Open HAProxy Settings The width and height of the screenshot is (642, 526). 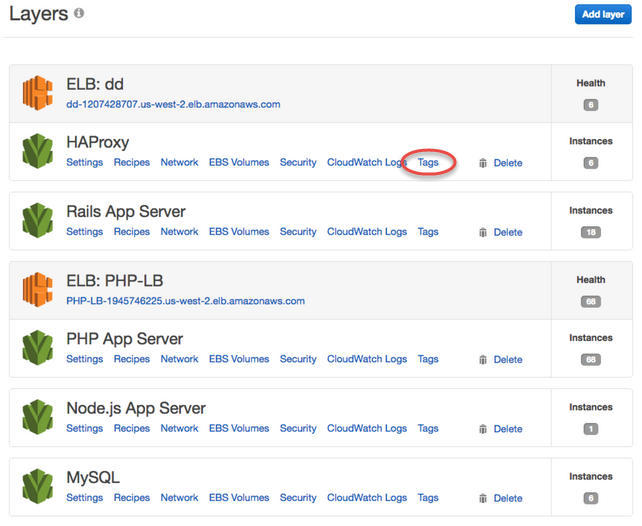tap(85, 163)
